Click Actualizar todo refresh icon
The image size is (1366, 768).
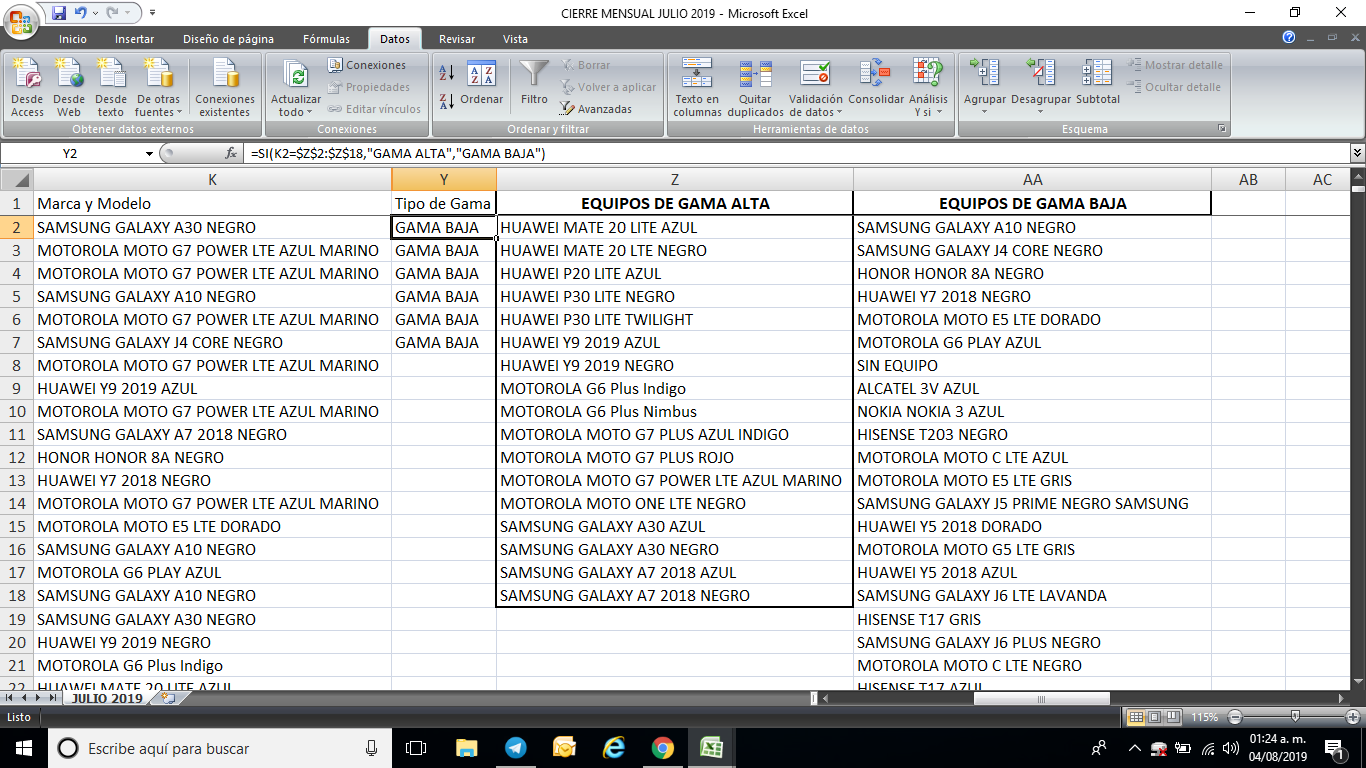coord(296,75)
